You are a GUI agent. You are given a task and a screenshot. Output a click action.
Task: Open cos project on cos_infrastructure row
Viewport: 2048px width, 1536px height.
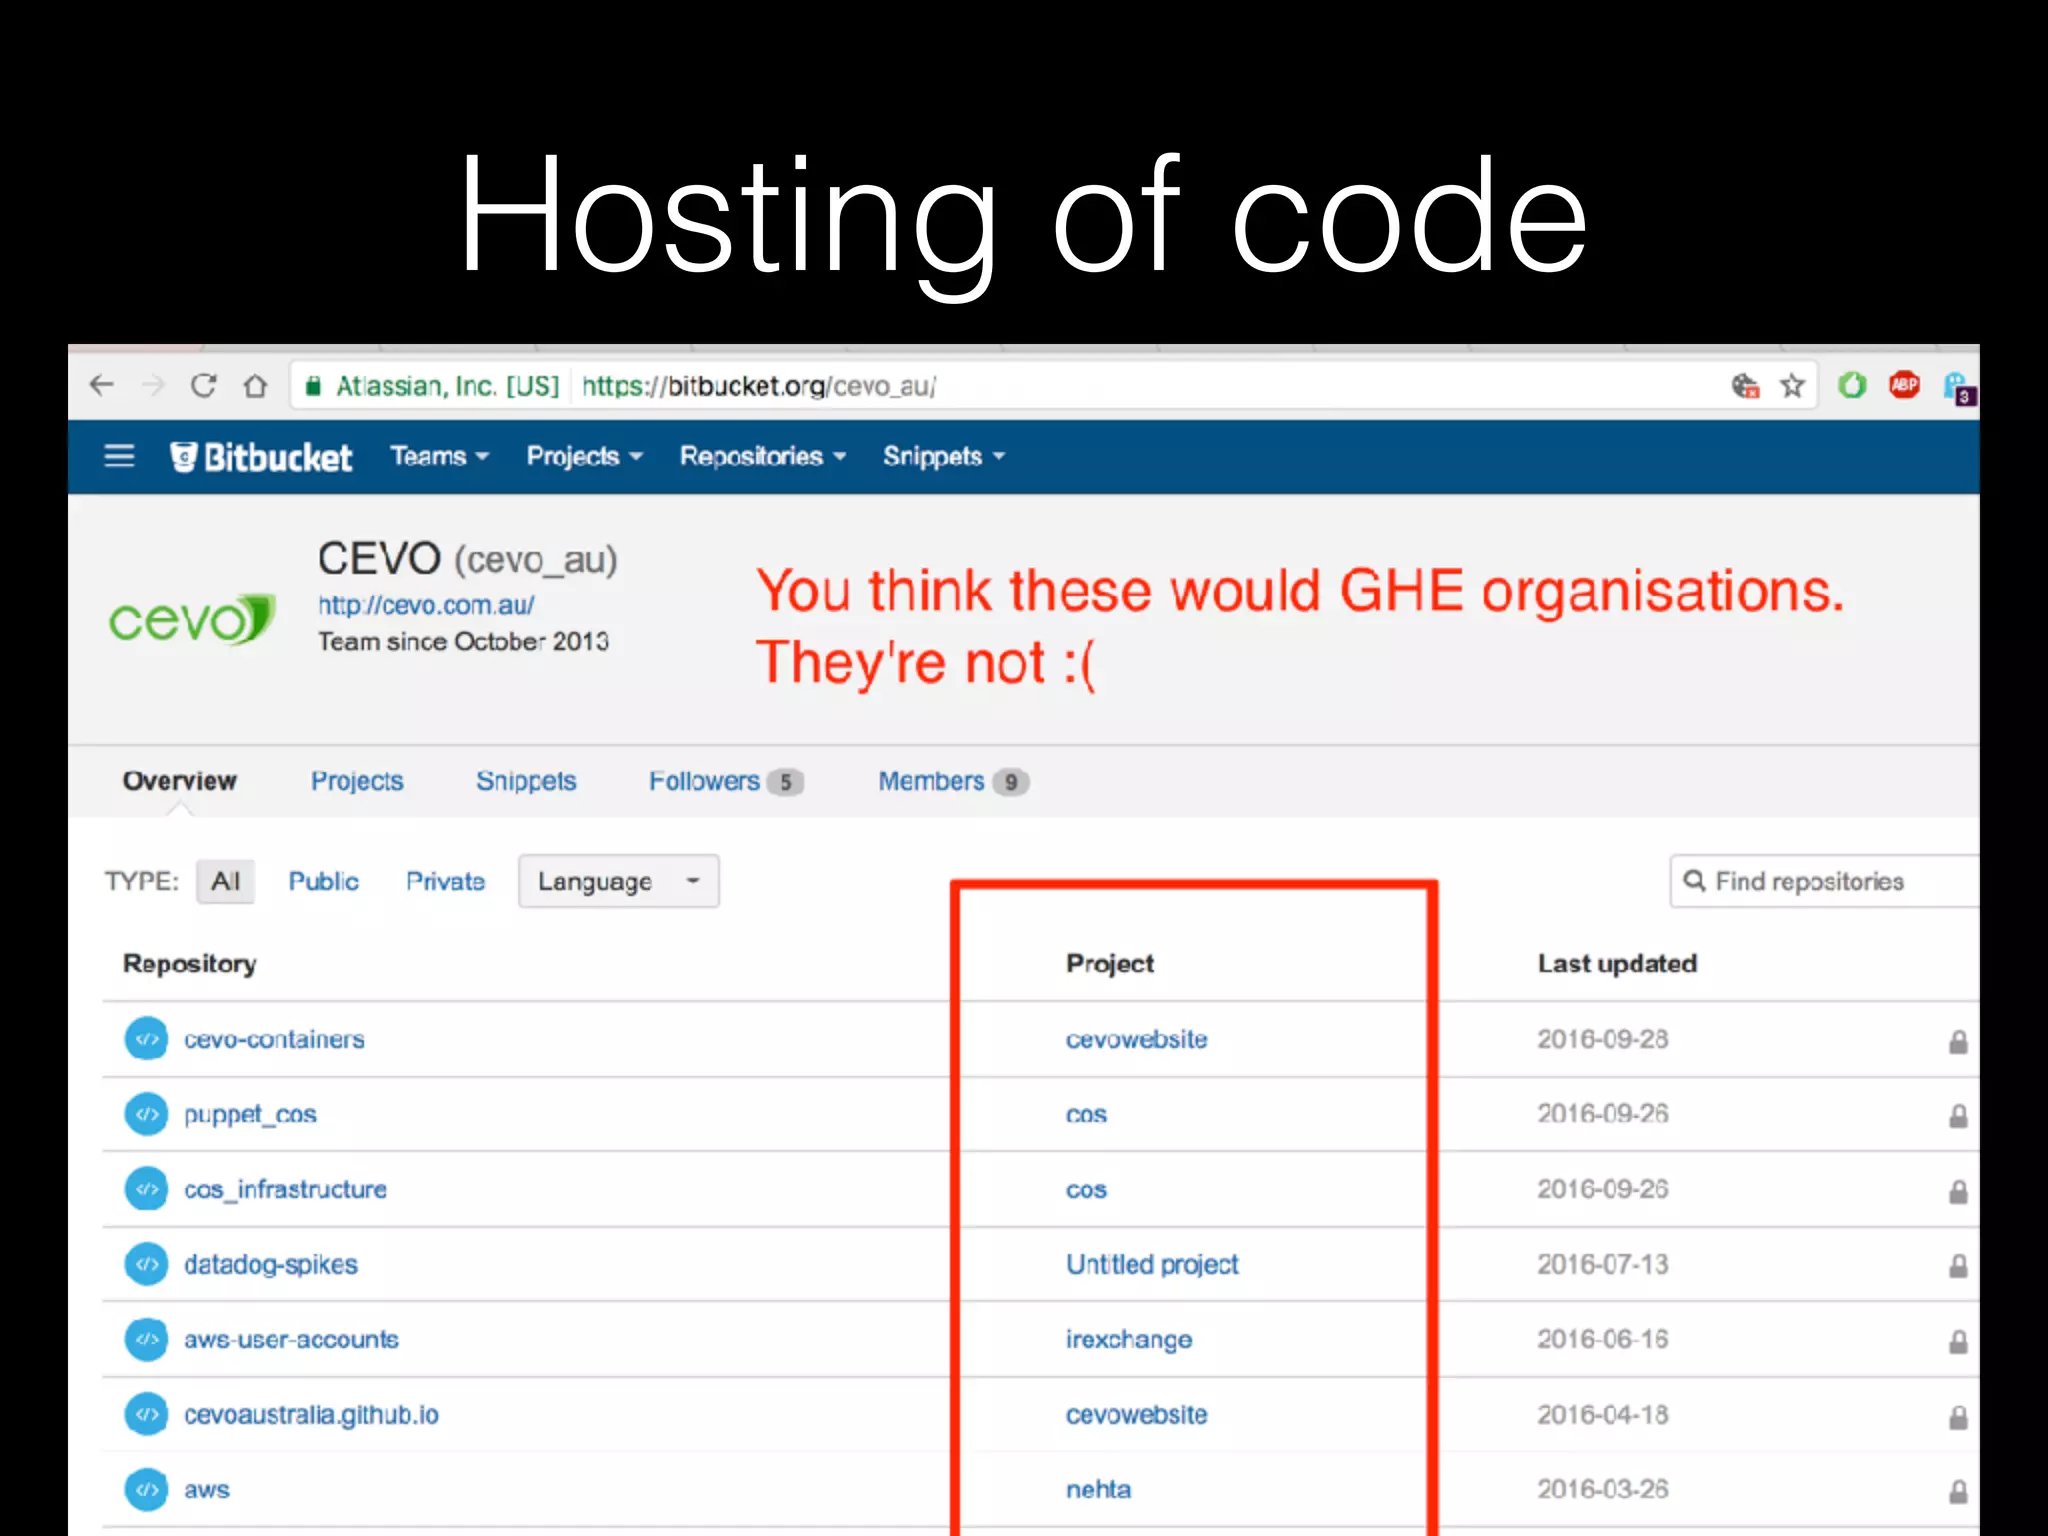coord(1086,1190)
